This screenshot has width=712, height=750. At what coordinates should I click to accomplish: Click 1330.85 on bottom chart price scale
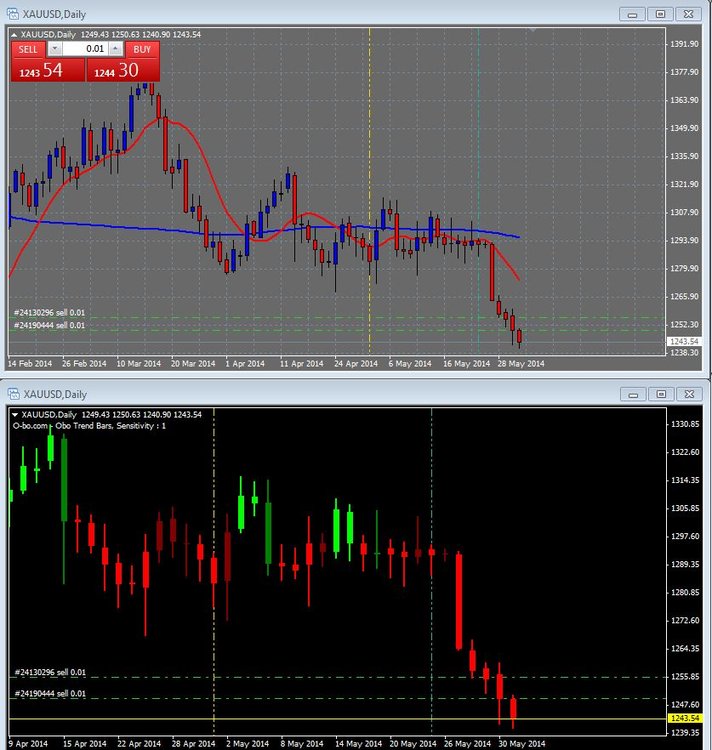pos(685,424)
